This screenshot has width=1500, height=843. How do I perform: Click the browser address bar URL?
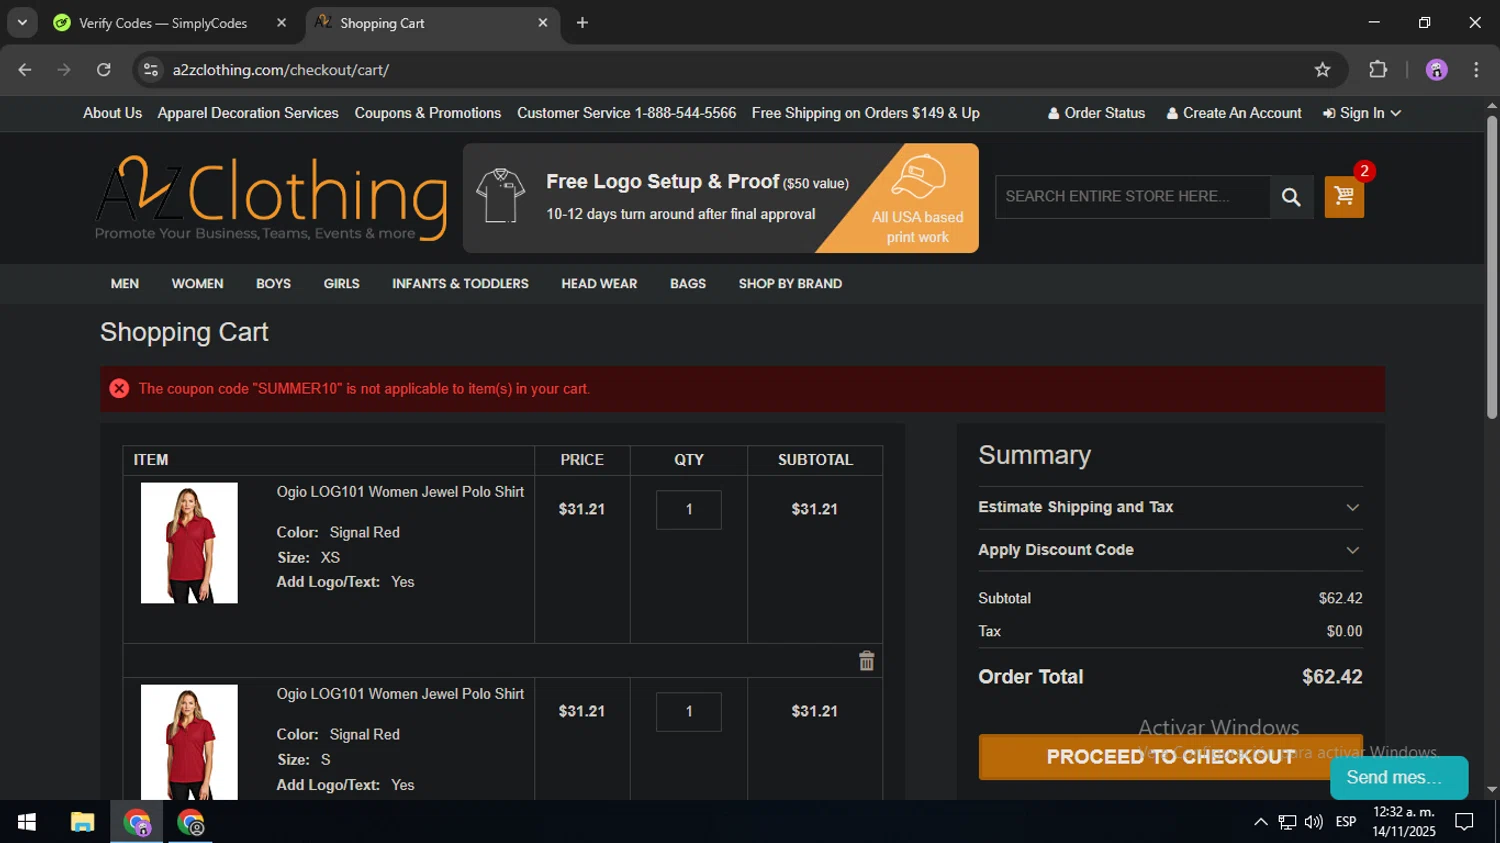[x=281, y=70]
